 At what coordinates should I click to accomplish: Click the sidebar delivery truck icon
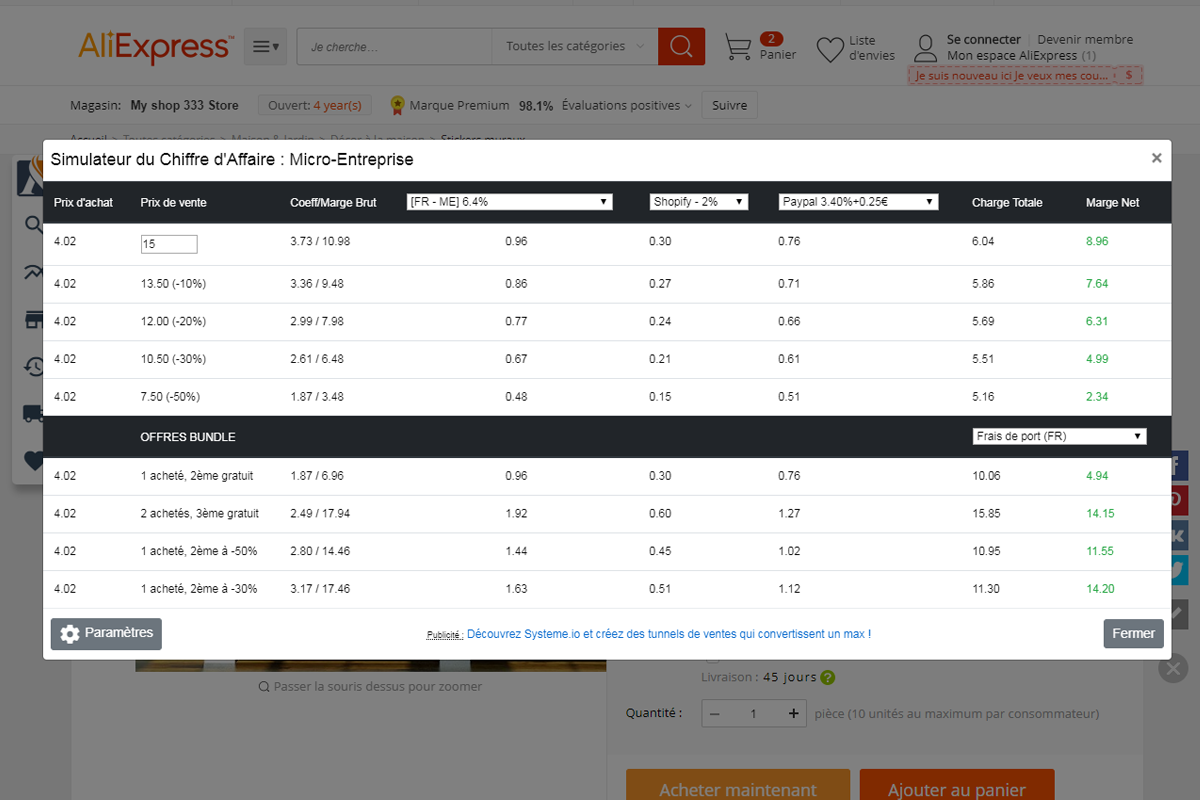[34, 414]
